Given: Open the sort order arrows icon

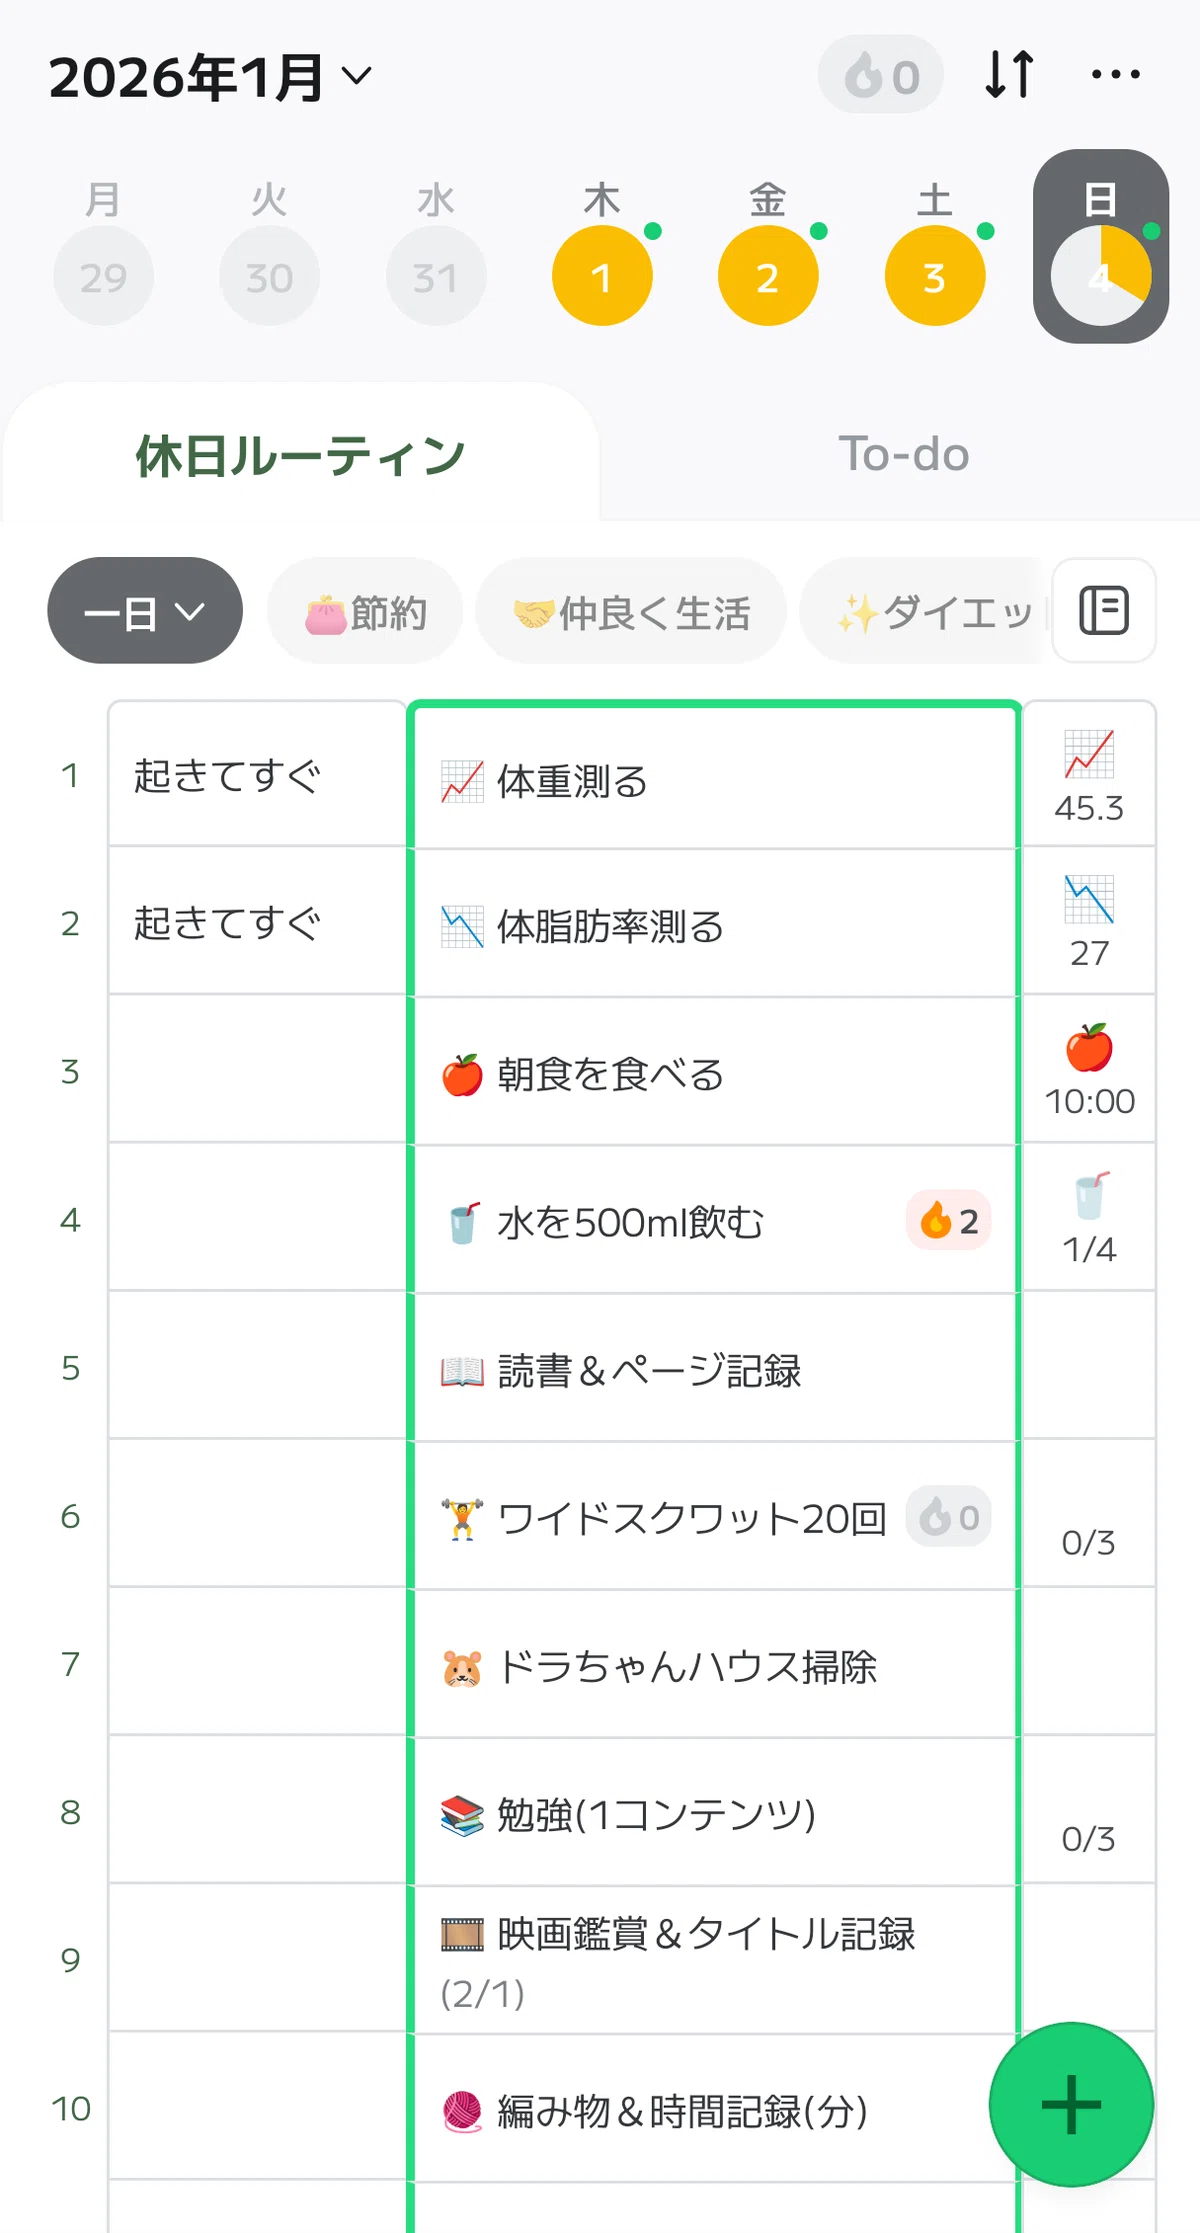Looking at the screenshot, I should (1009, 75).
